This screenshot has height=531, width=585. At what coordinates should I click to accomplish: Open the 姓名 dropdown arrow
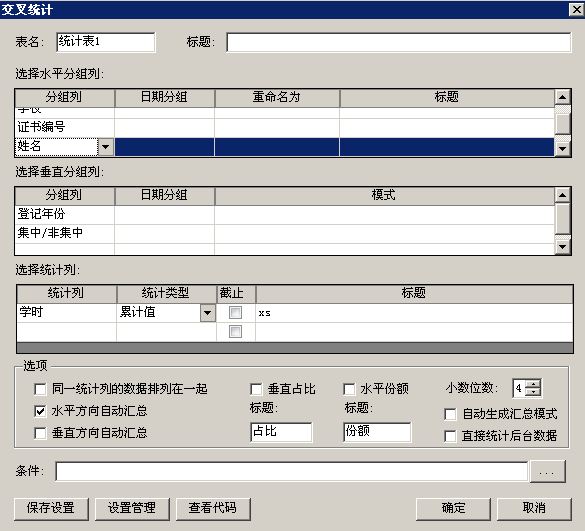[x=106, y=147]
